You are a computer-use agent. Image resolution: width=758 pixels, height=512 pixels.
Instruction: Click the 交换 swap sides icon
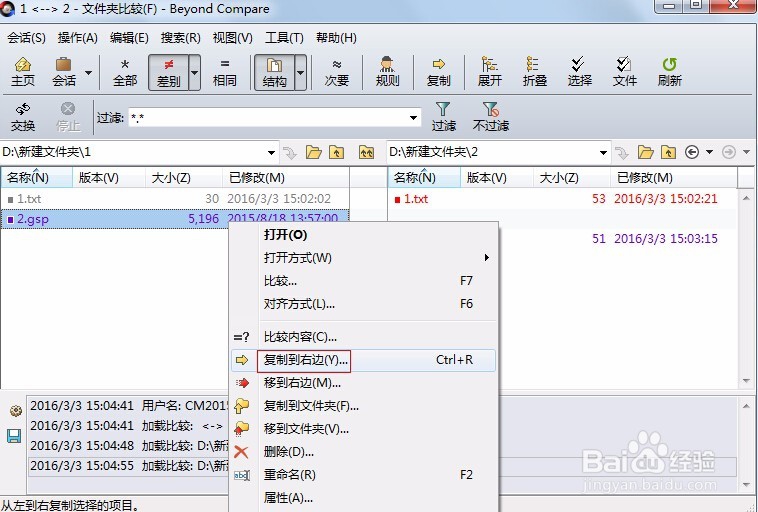click(23, 117)
